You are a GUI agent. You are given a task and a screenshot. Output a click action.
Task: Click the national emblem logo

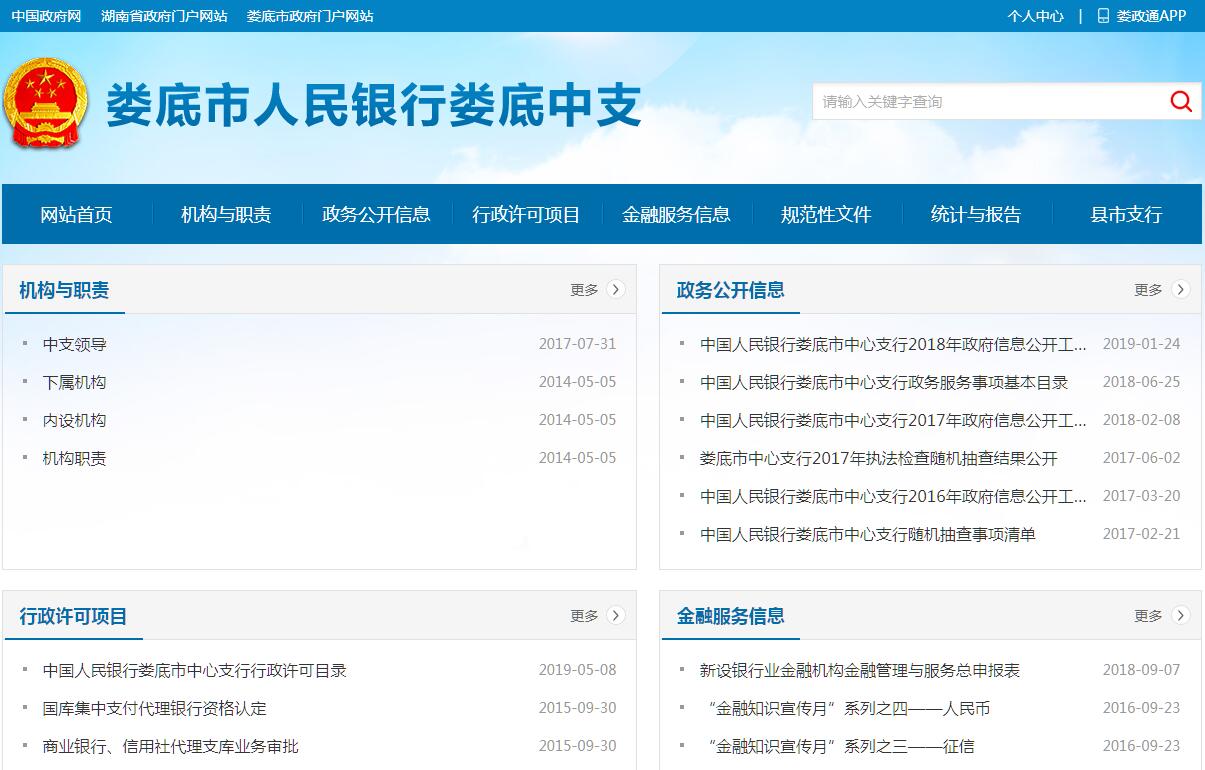(x=46, y=104)
